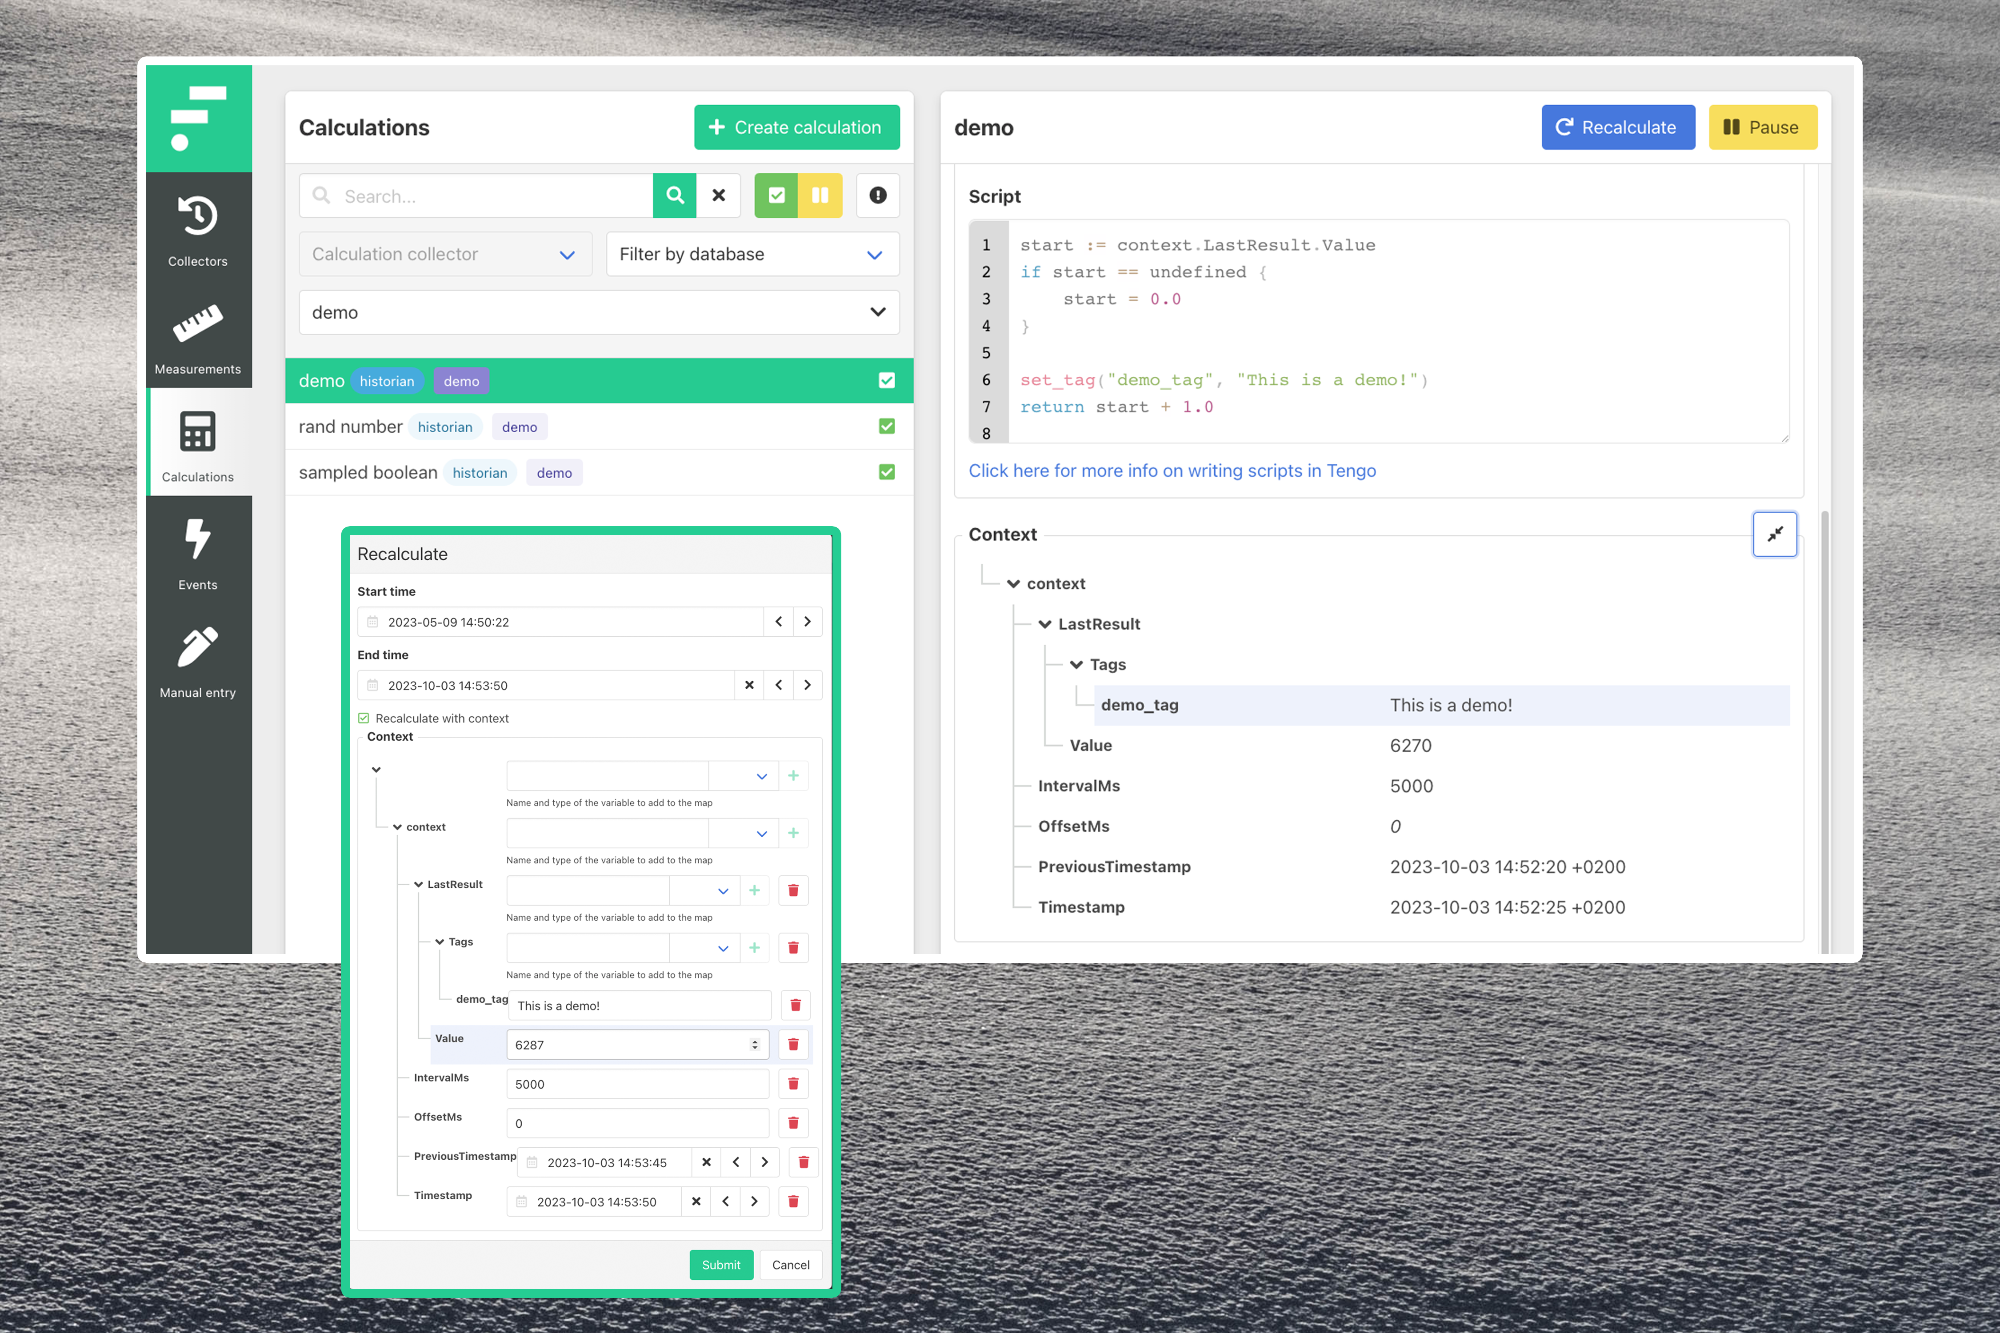
Task: Click the green search magnifier button
Action: point(675,195)
